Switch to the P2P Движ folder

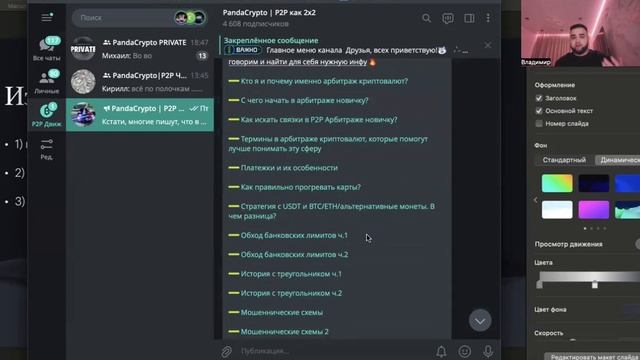[x=47, y=115]
